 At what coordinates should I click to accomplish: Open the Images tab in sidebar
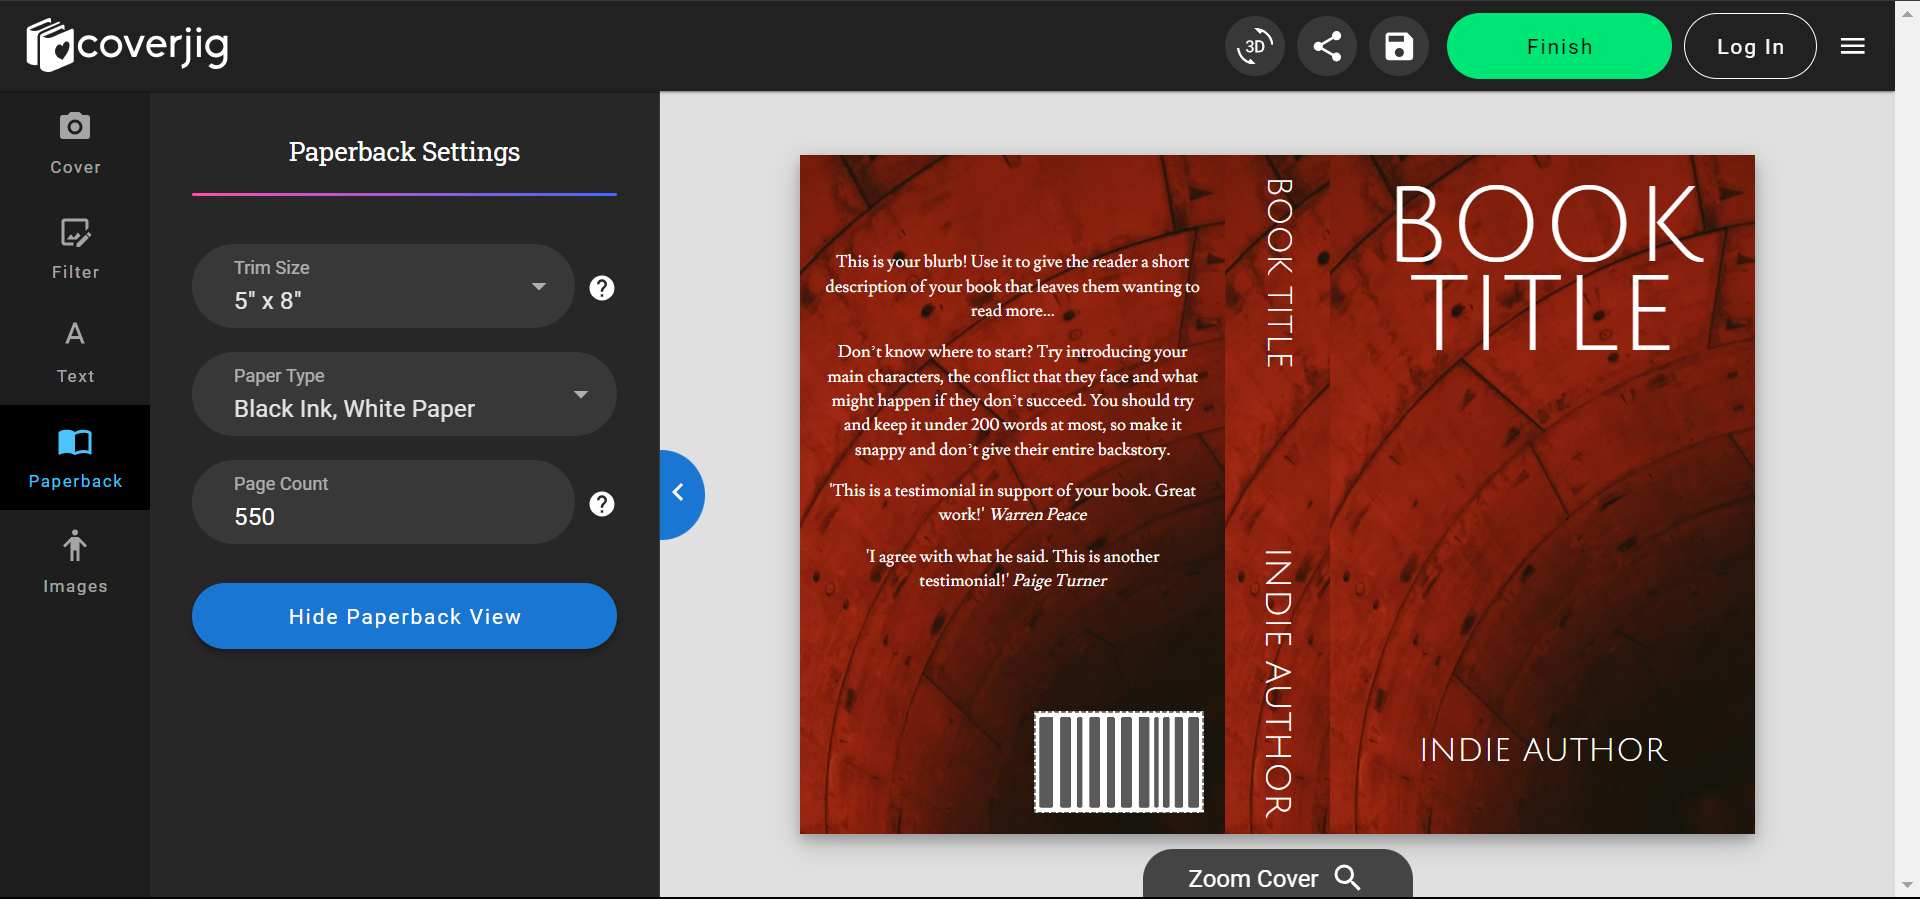[75, 562]
